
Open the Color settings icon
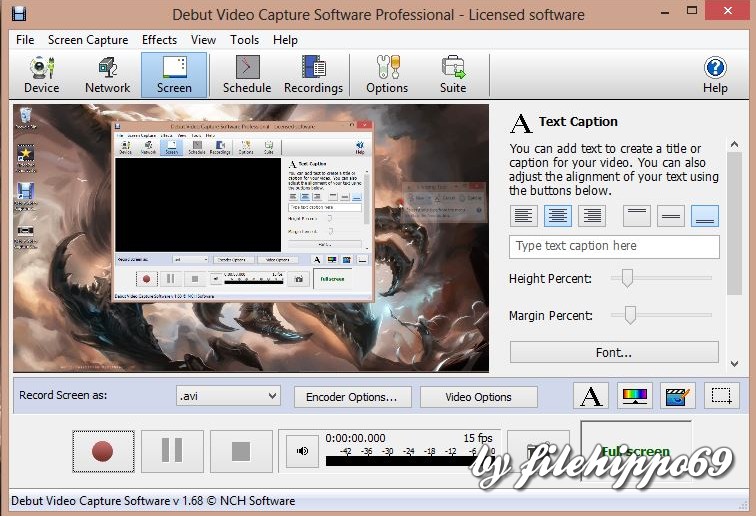pos(634,396)
